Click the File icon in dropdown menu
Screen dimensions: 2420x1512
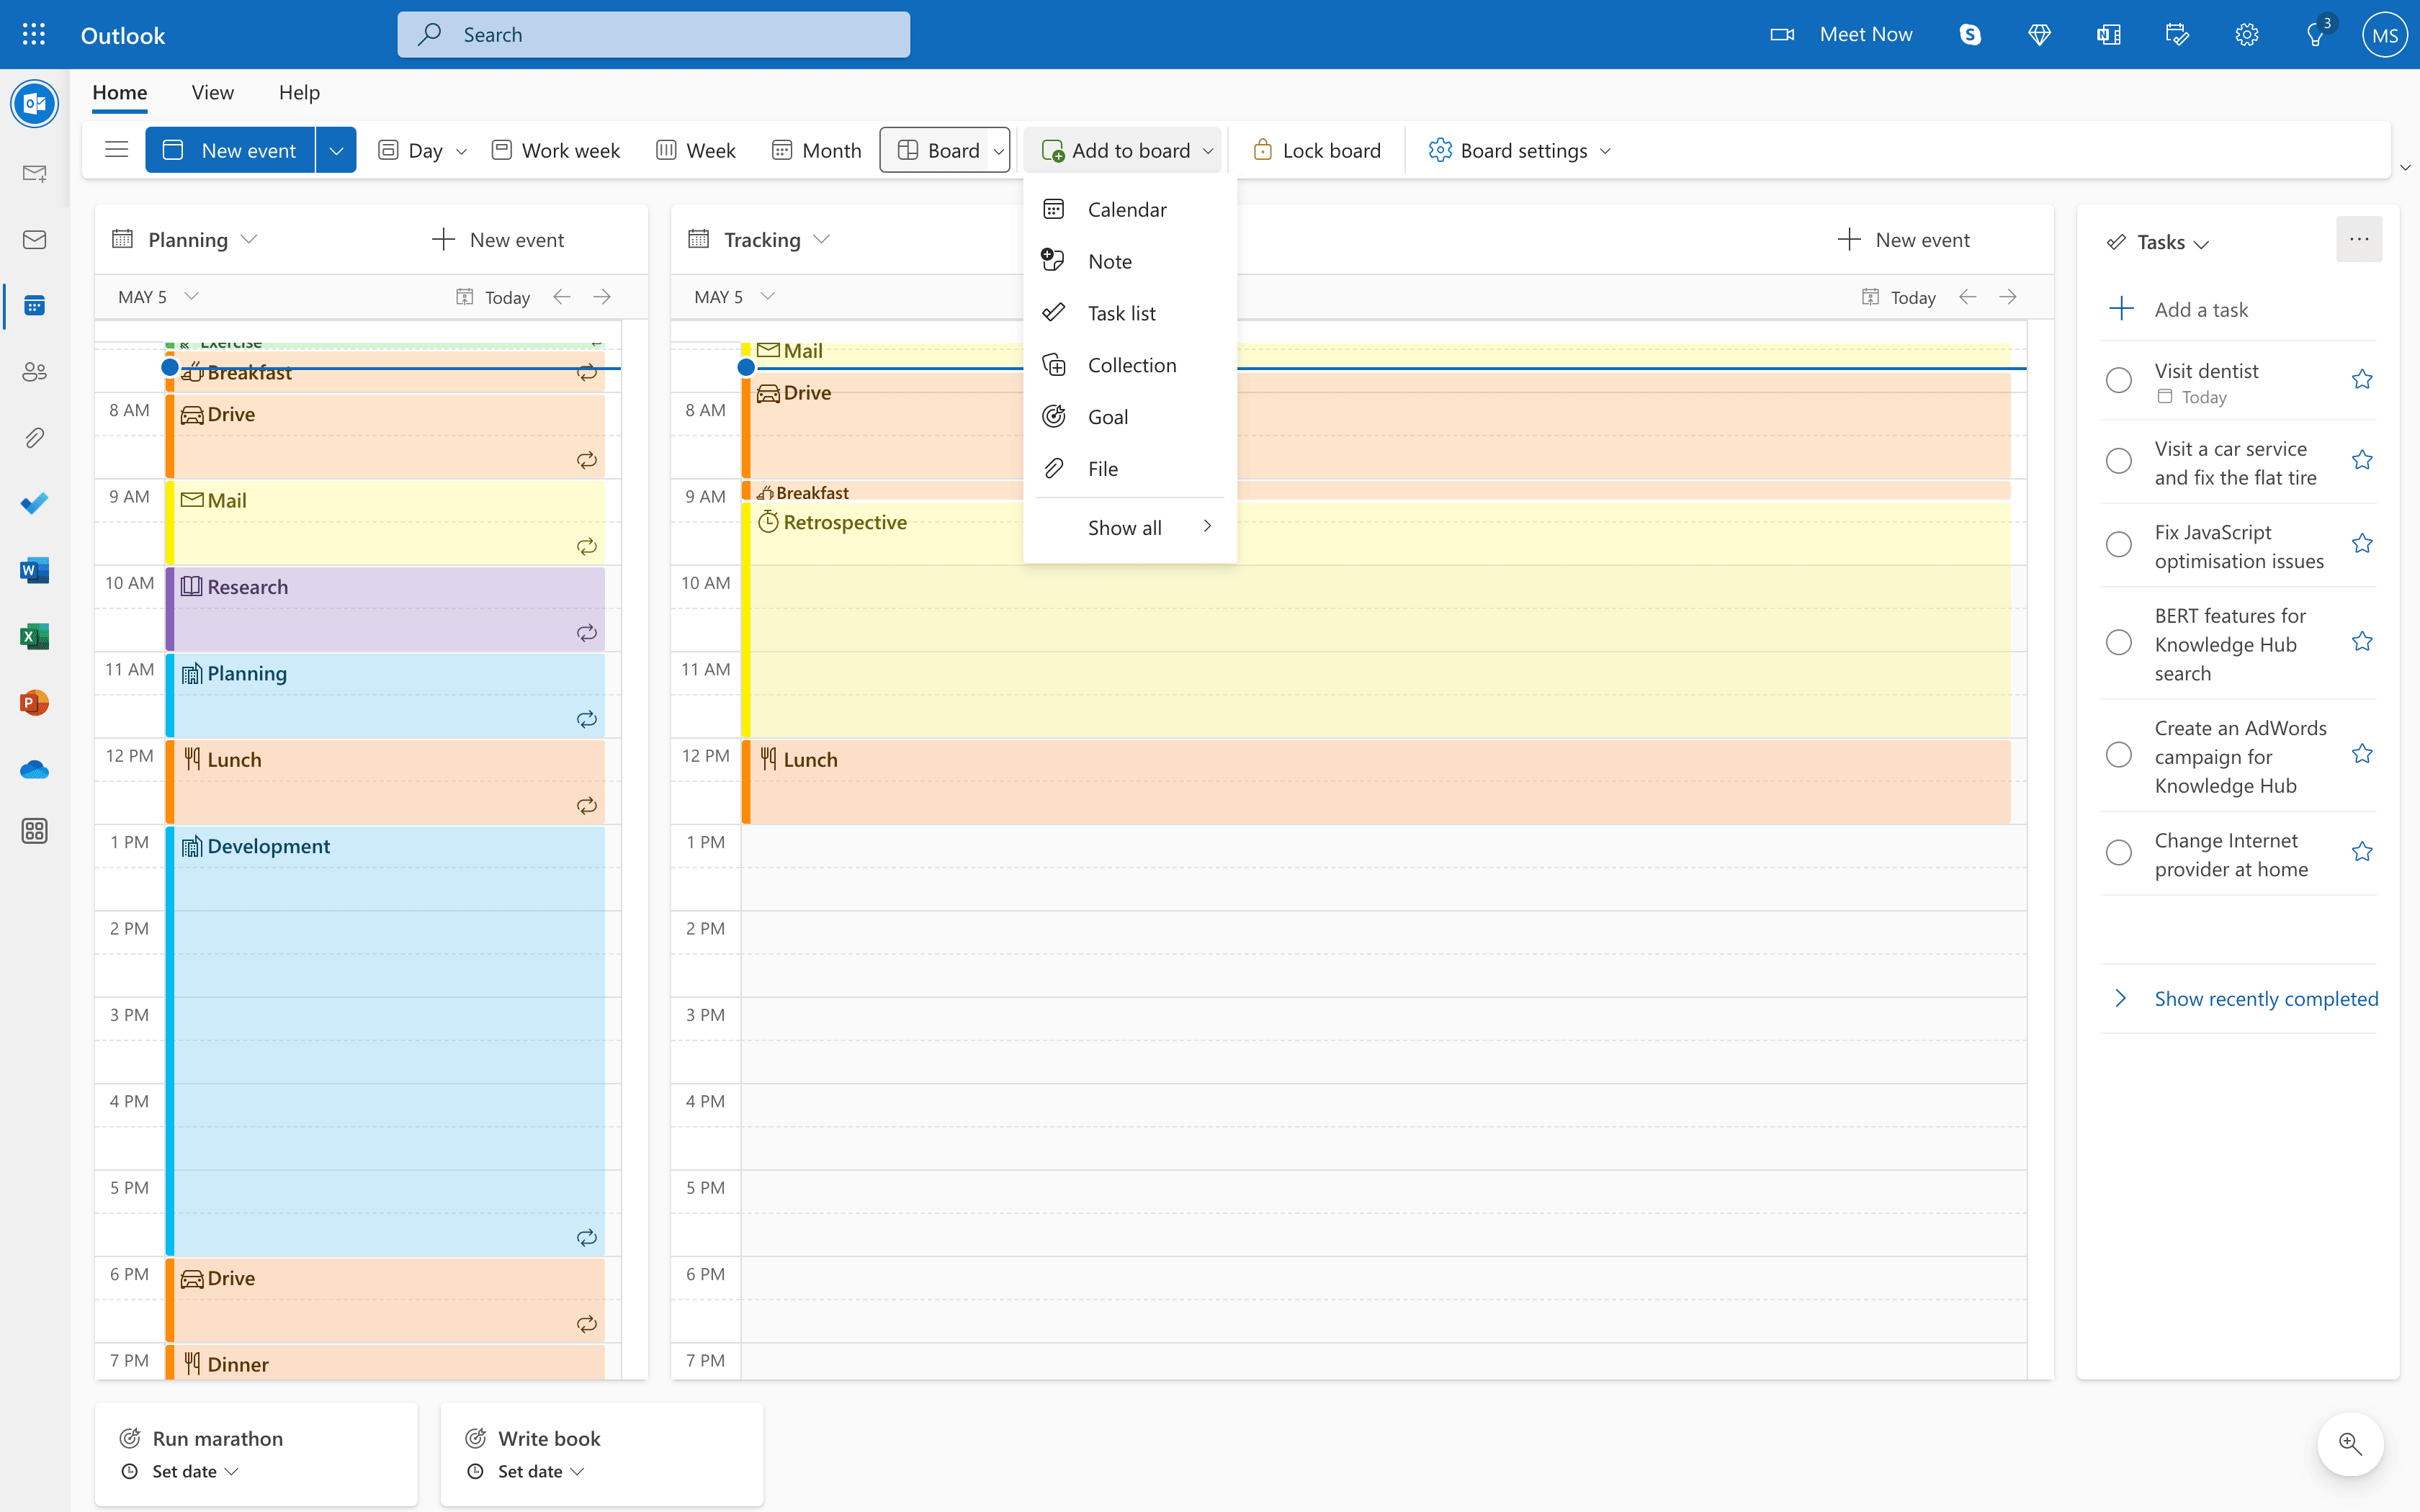pos(1054,467)
